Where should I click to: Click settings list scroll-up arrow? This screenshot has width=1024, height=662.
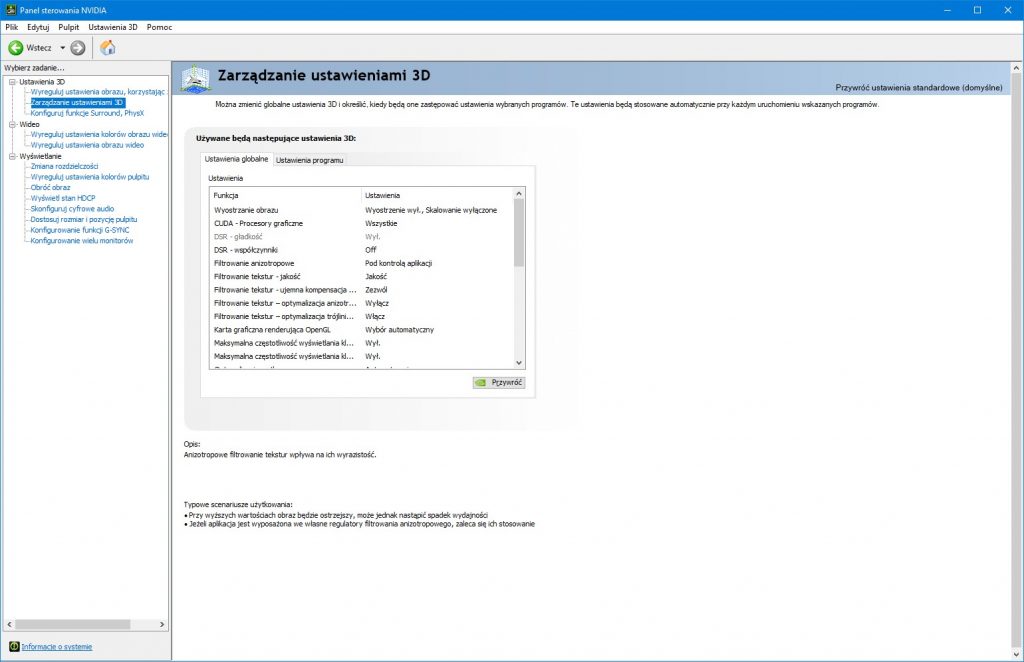(x=519, y=194)
